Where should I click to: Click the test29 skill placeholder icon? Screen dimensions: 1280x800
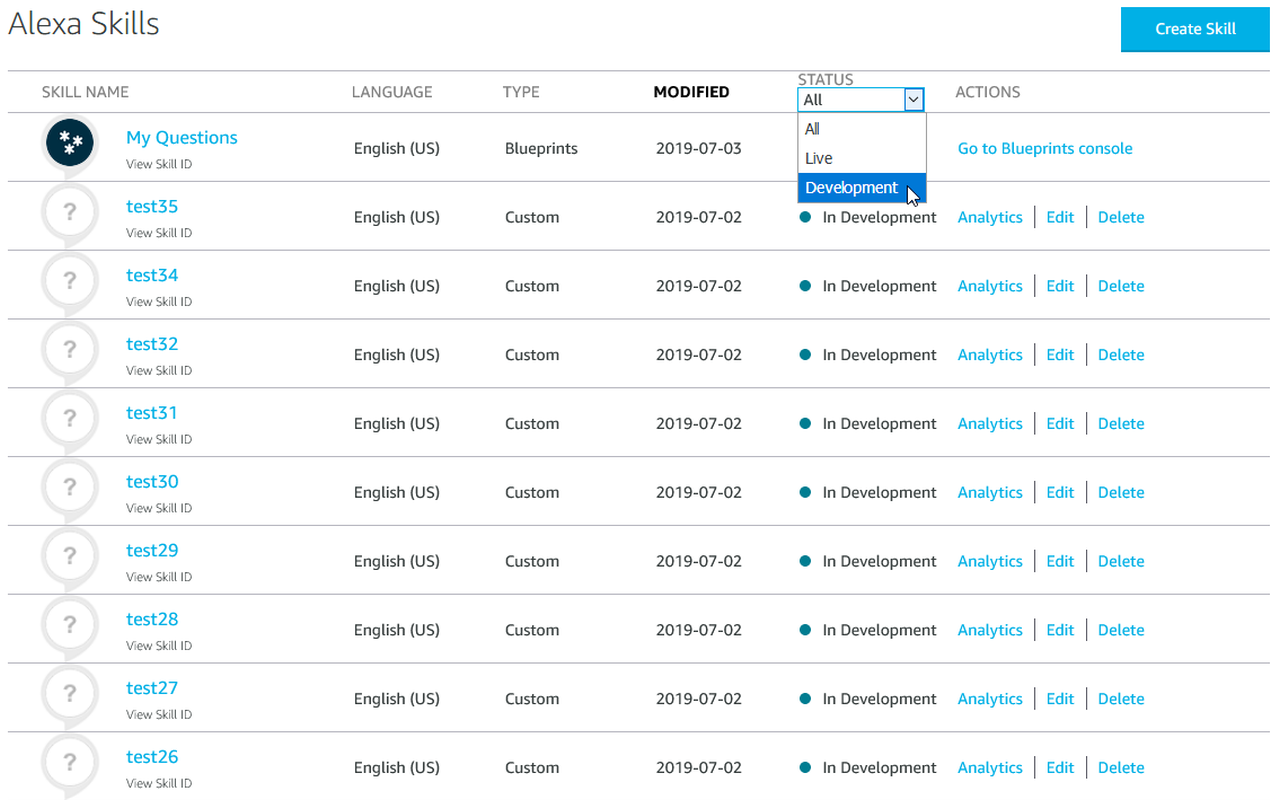pos(70,558)
